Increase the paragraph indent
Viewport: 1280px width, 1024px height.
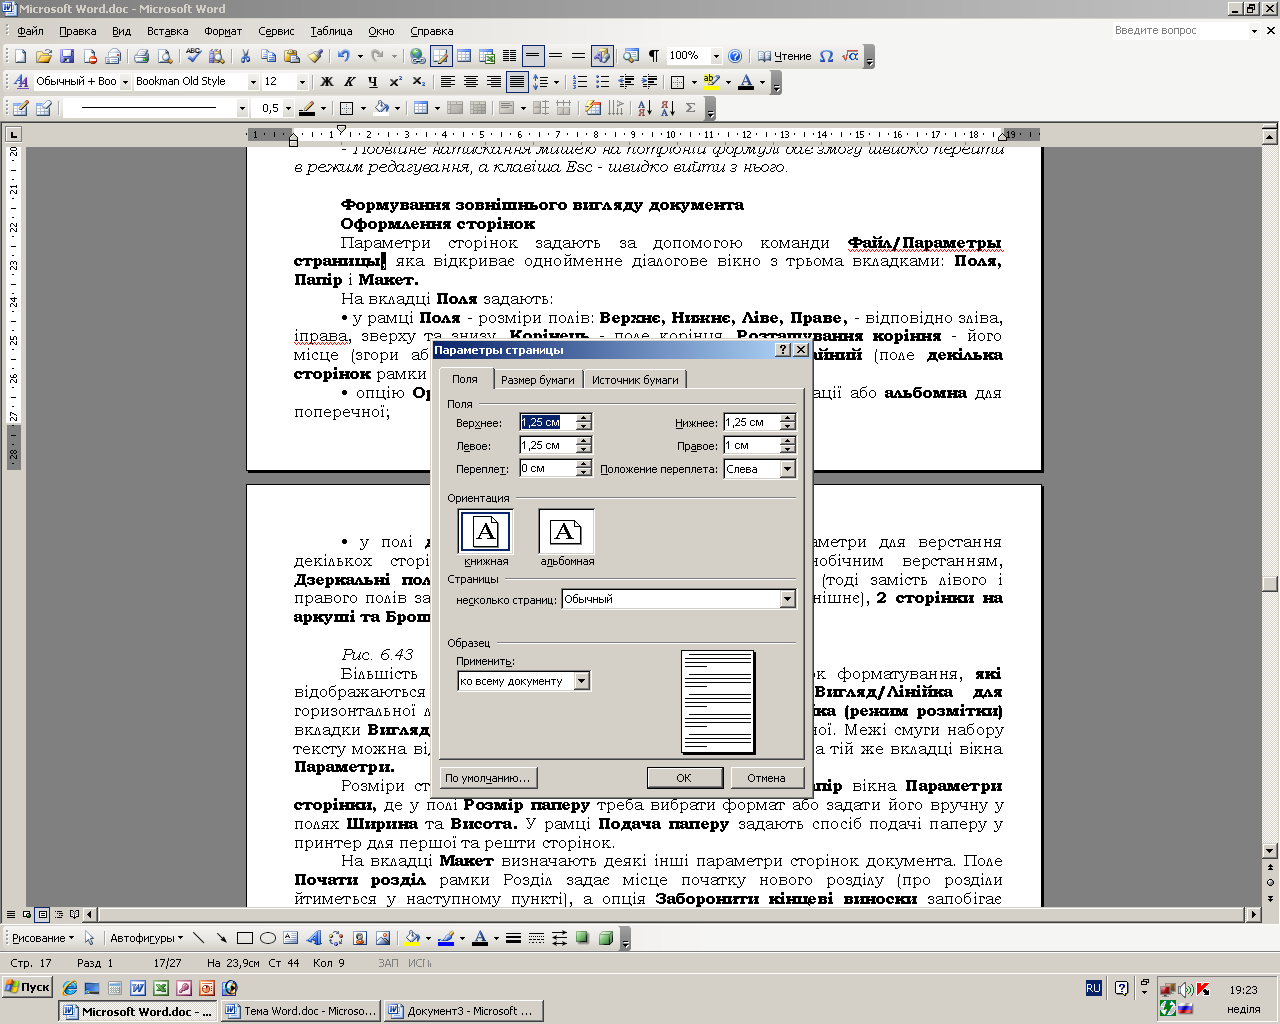[649, 82]
